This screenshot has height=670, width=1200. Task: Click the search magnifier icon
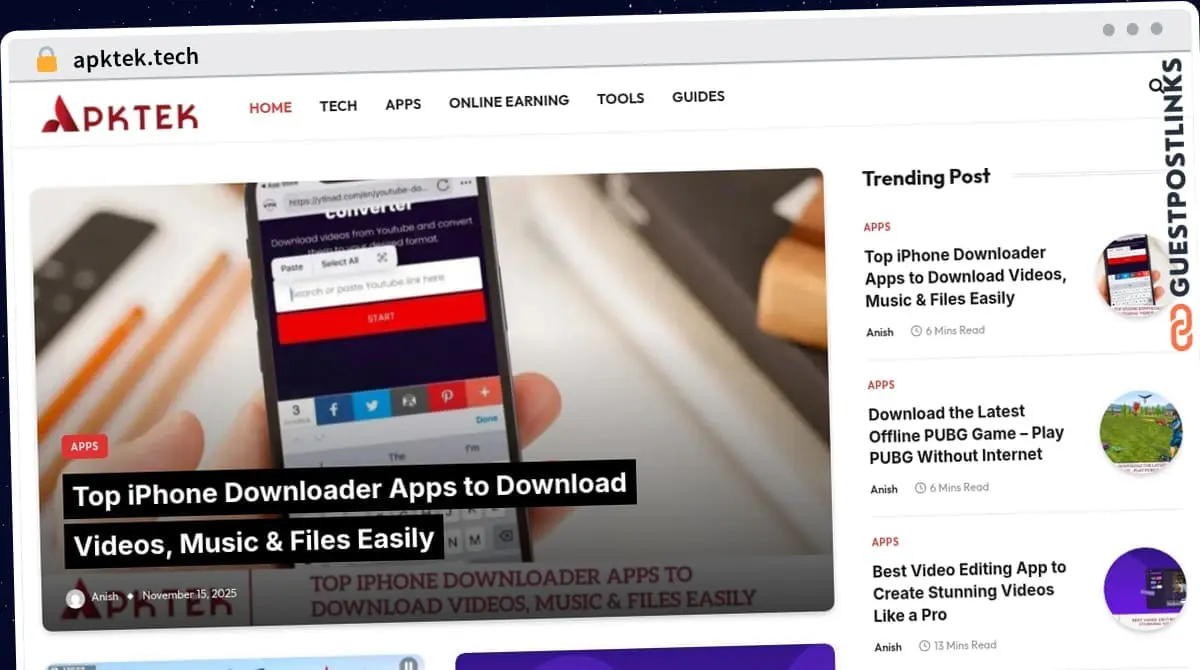click(x=1157, y=86)
